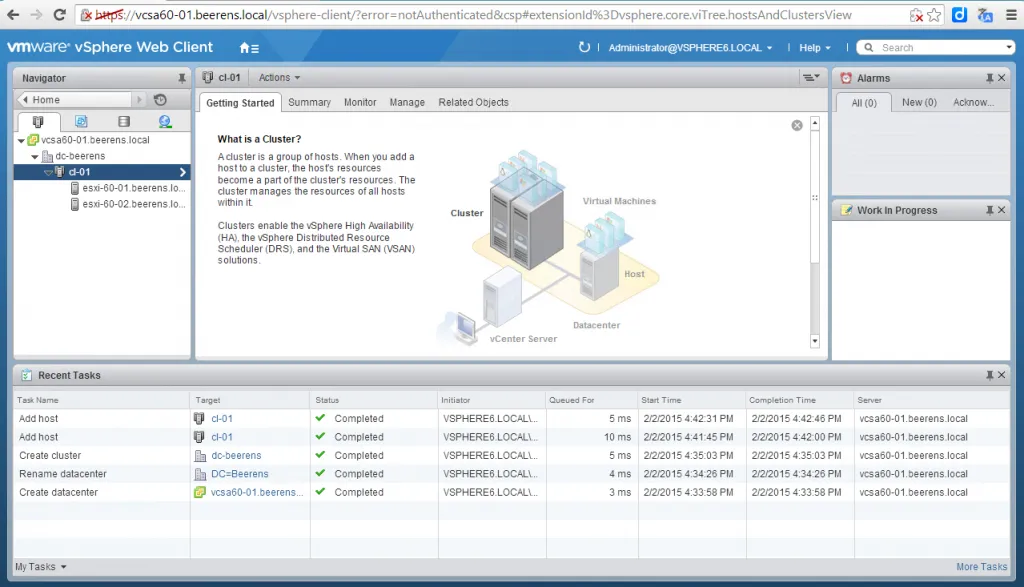Open the Chrome menu hamburger icon
Screen dimensions: 1024x587
pyautogui.click(x=1011, y=14)
